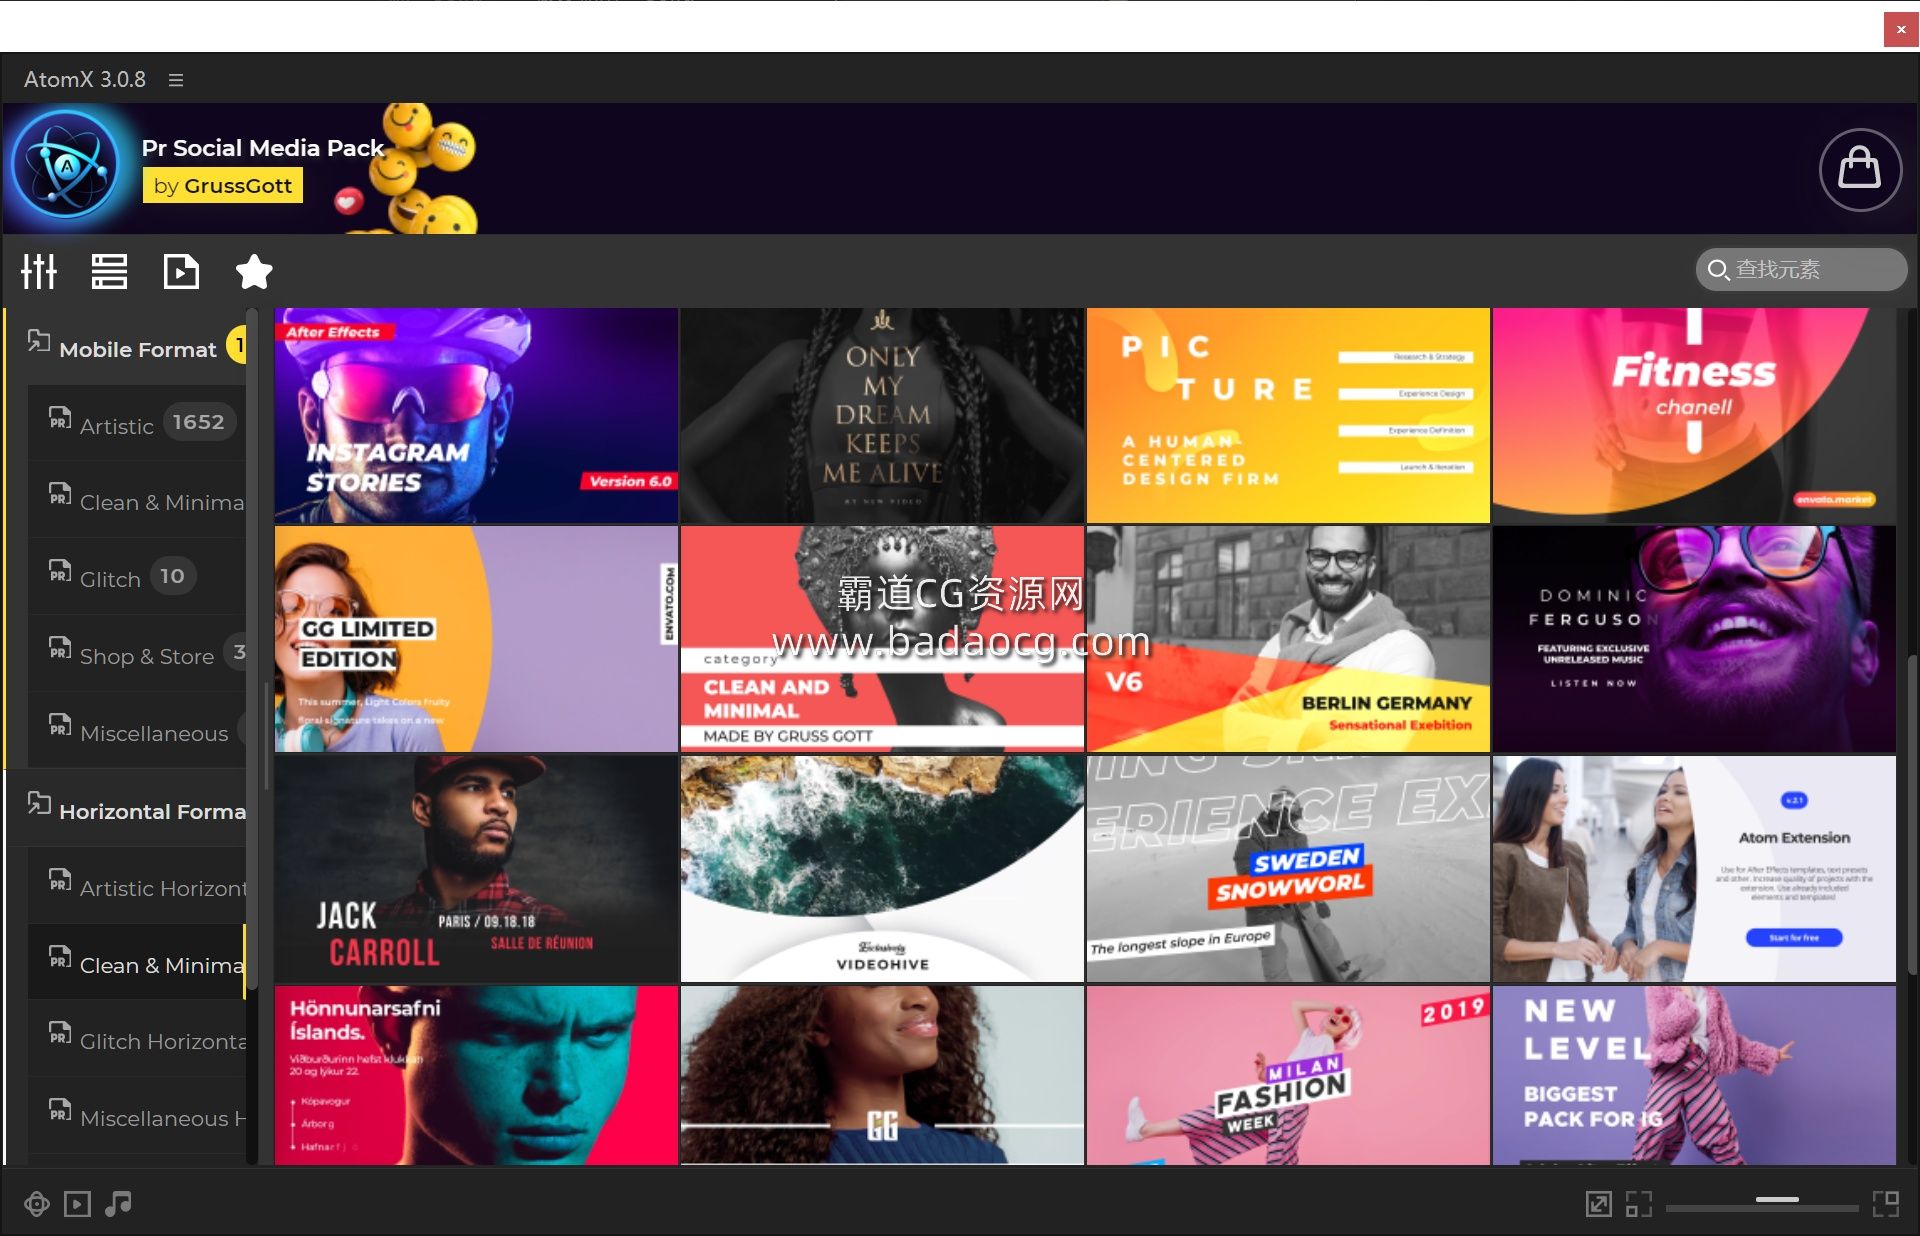This screenshot has width=1920, height=1236.
Task: Open the Hönnunarsafni Íslands thumbnail
Action: tap(476, 1075)
